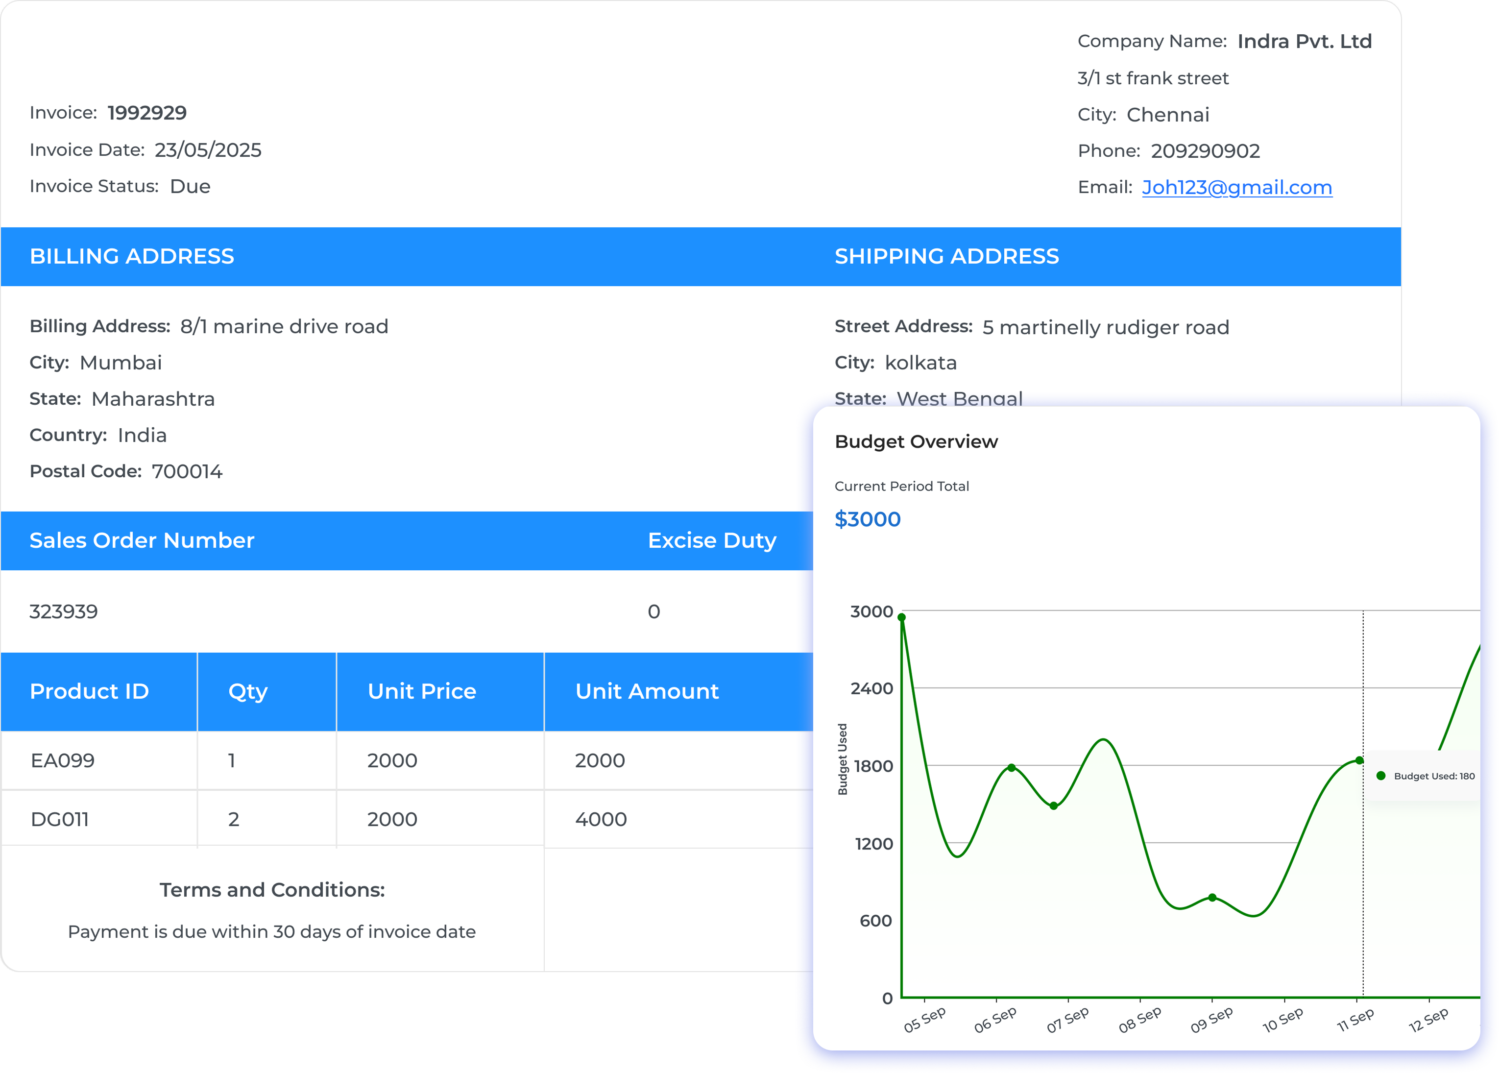
Task: Click the green data point on 11 Sep
Action: [x=1358, y=760]
